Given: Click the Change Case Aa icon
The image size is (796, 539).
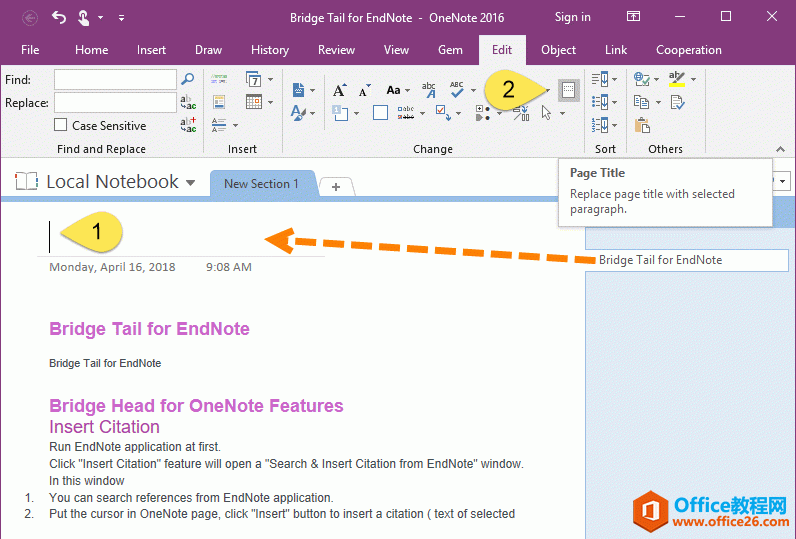Looking at the screenshot, I should click(x=393, y=90).
